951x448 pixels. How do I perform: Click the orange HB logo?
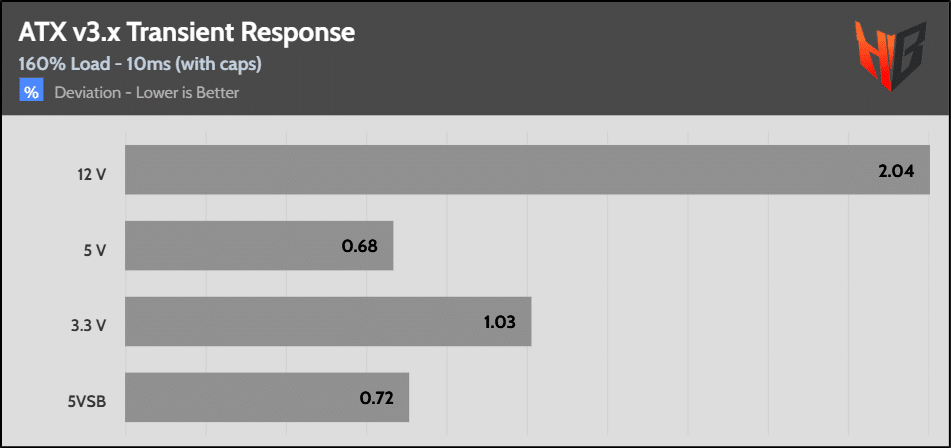(889, 55)
